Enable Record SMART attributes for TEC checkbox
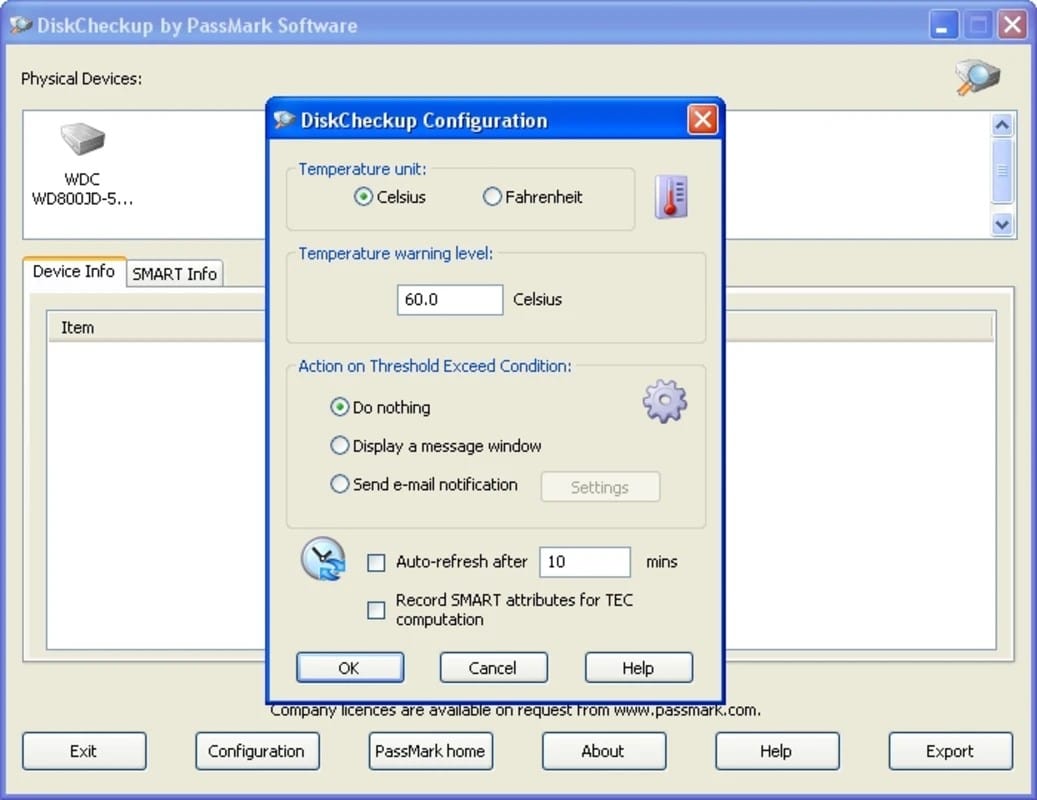The image size is (1037, 800). 376,610
